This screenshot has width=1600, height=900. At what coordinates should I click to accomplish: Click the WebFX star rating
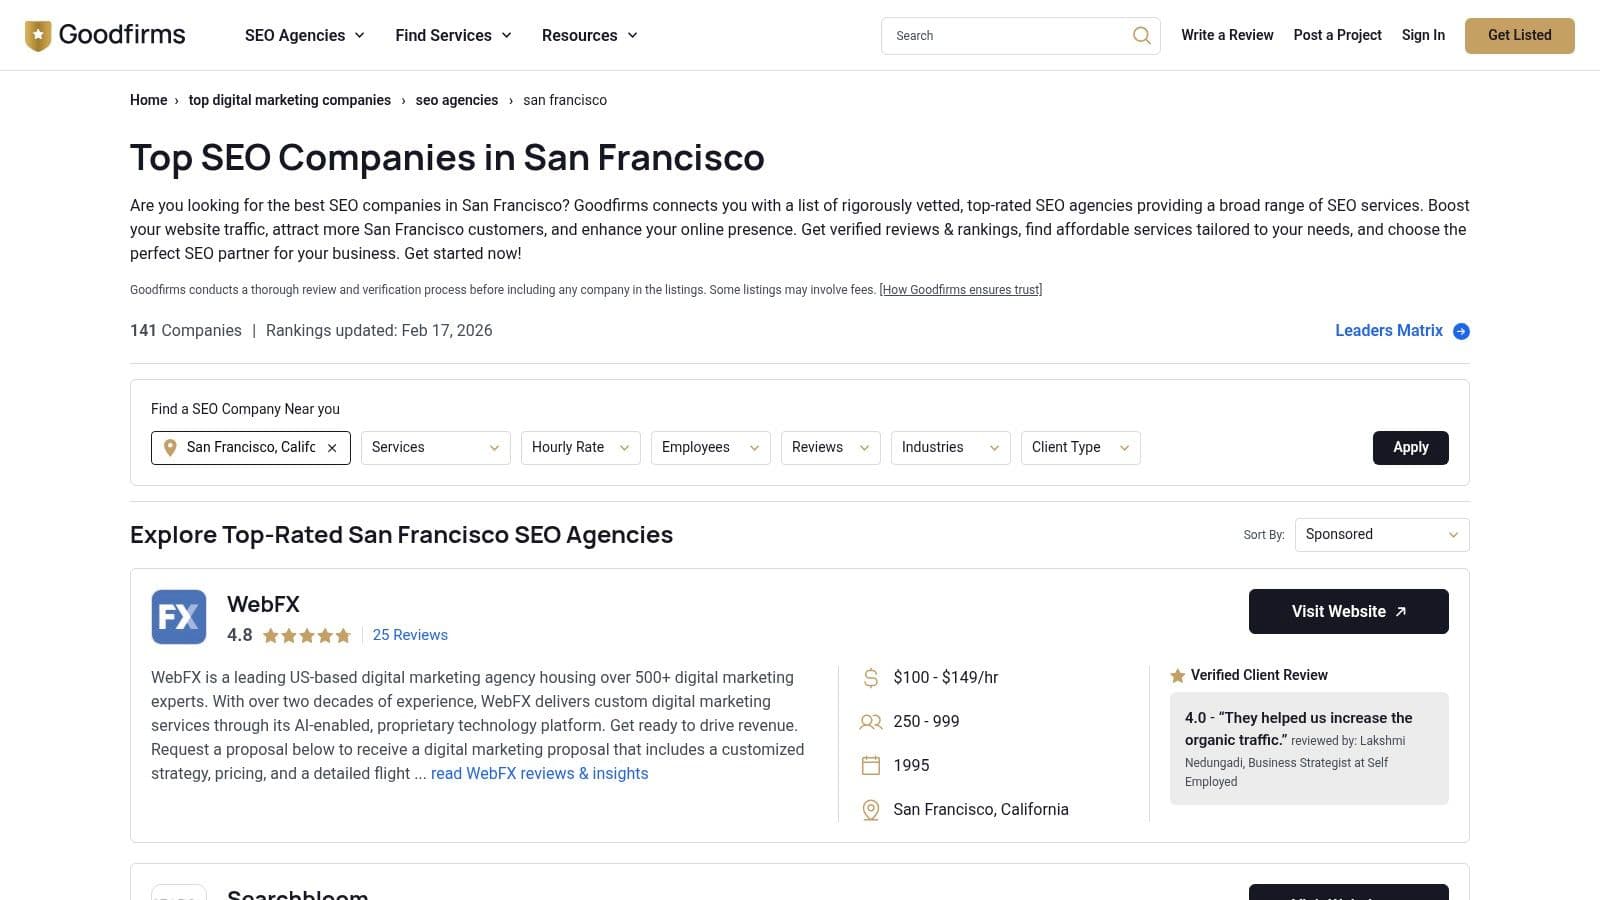point(307,635)
